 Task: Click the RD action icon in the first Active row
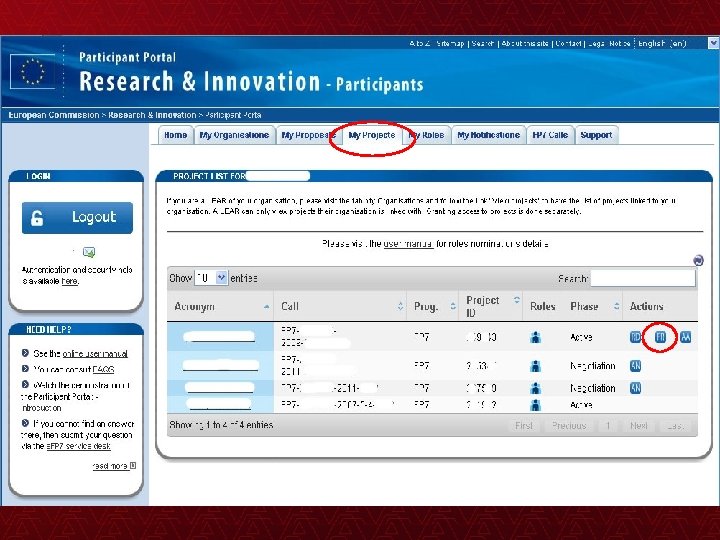pyautogui.click(x=636, y=337)
